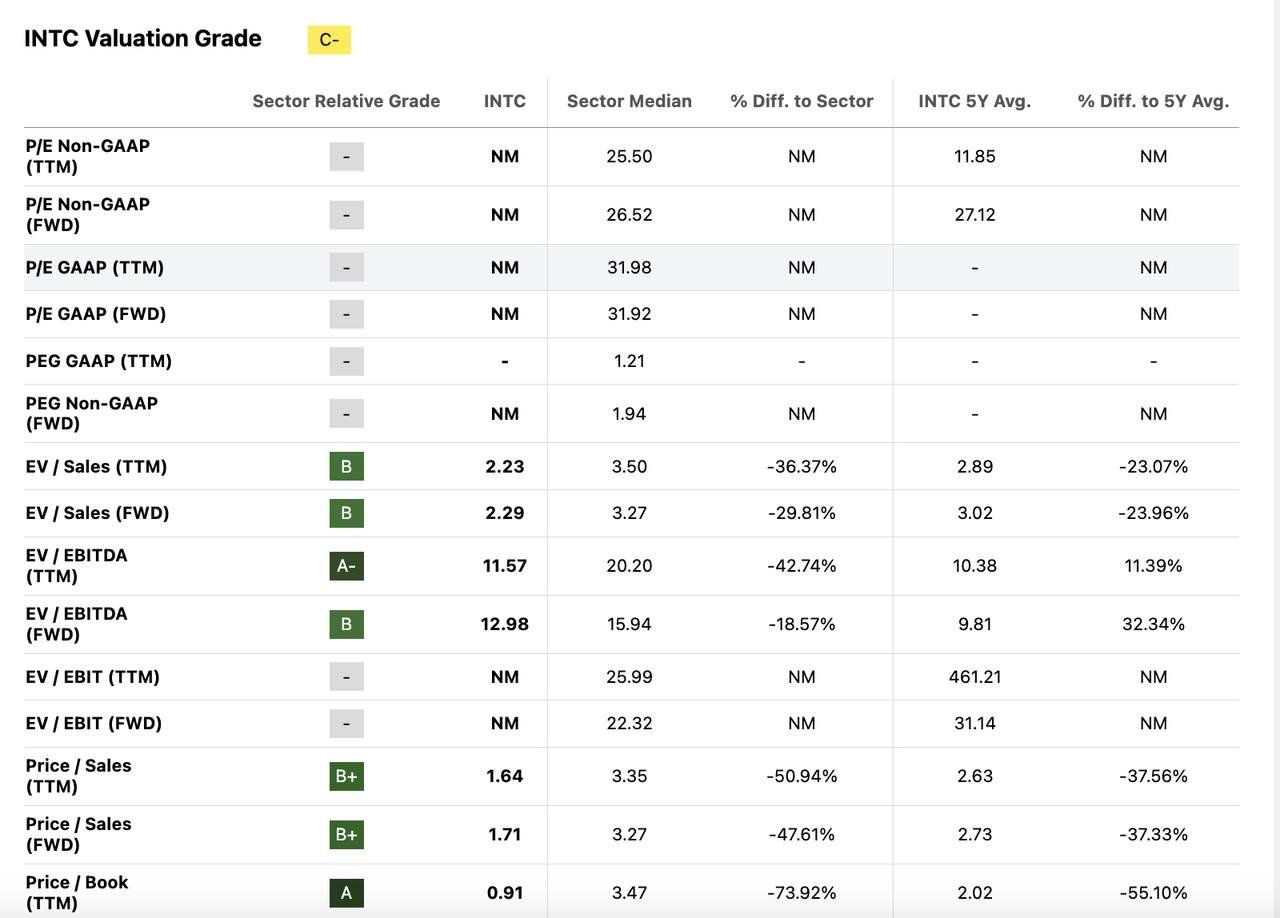Click the 5Y average value 31.14

(x=975, y=723)
